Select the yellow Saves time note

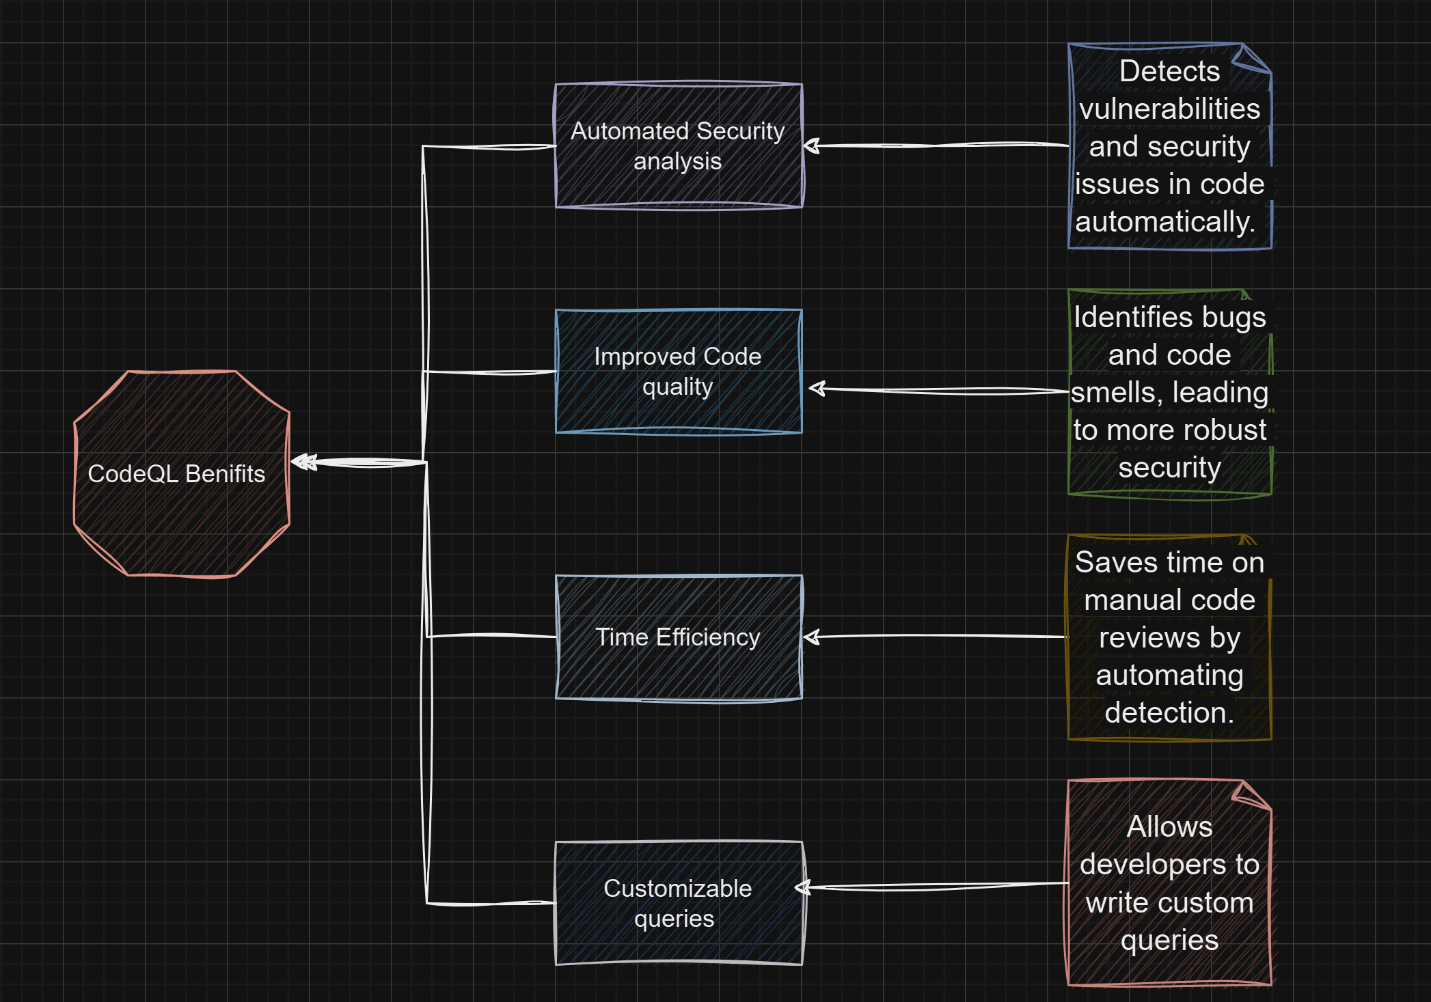click(x=1168, y=638)
